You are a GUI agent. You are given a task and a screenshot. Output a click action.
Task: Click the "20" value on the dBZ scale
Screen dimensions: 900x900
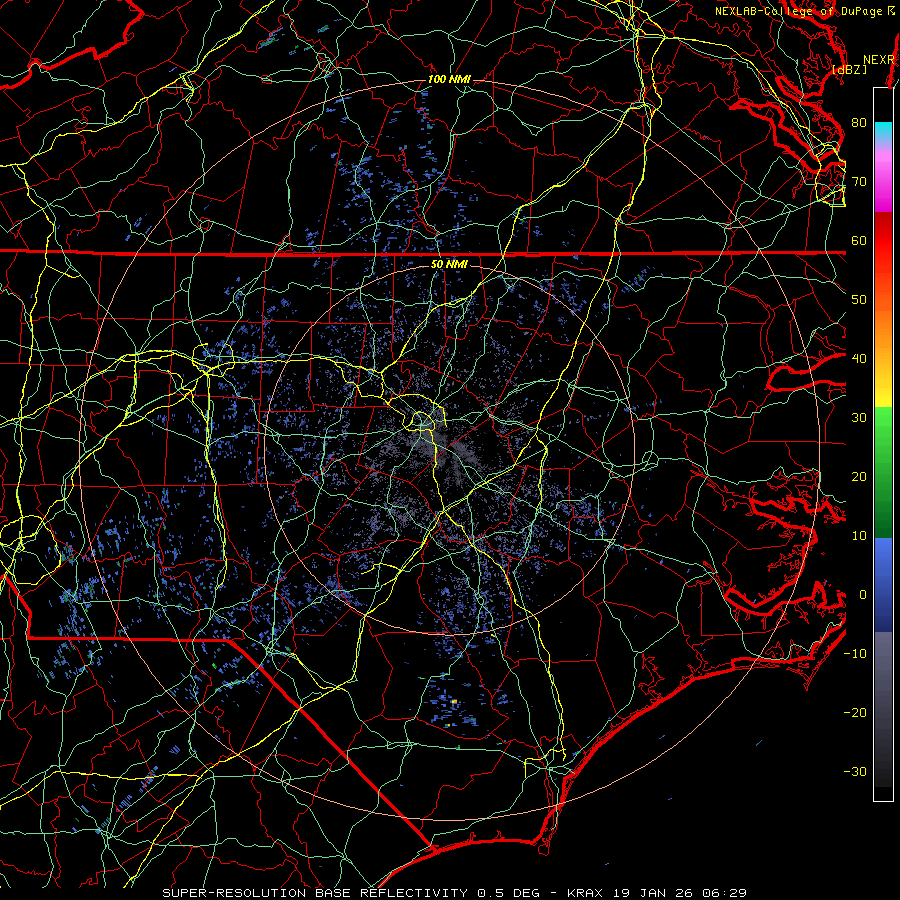(x=859, y=477)
